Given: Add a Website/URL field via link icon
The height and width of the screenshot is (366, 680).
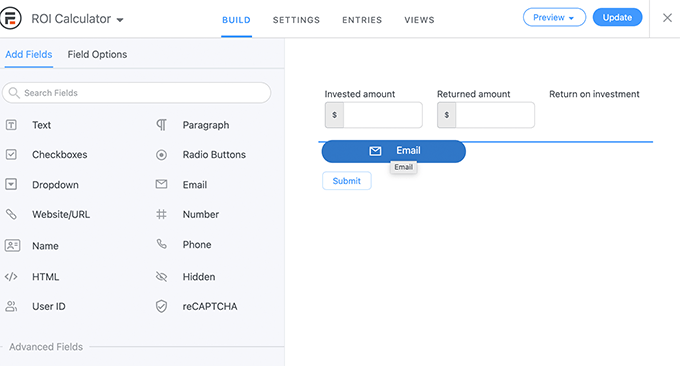Looking at the screenshot, I should point(11,214).
